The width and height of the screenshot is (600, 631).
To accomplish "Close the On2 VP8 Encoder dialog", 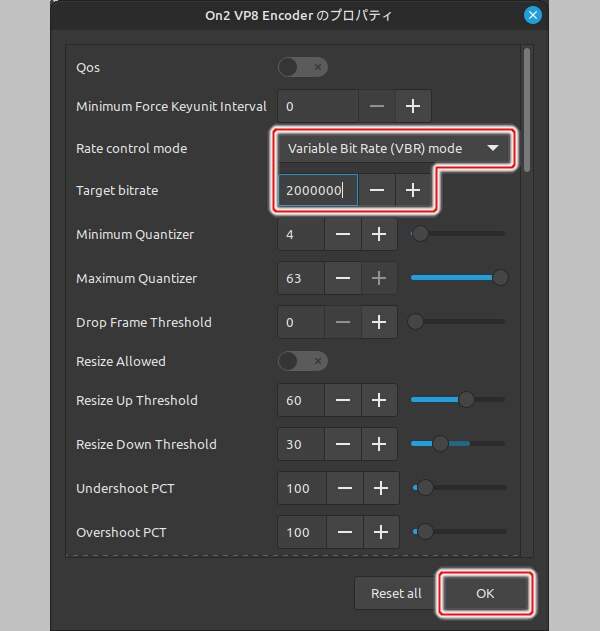I will 533,15.
